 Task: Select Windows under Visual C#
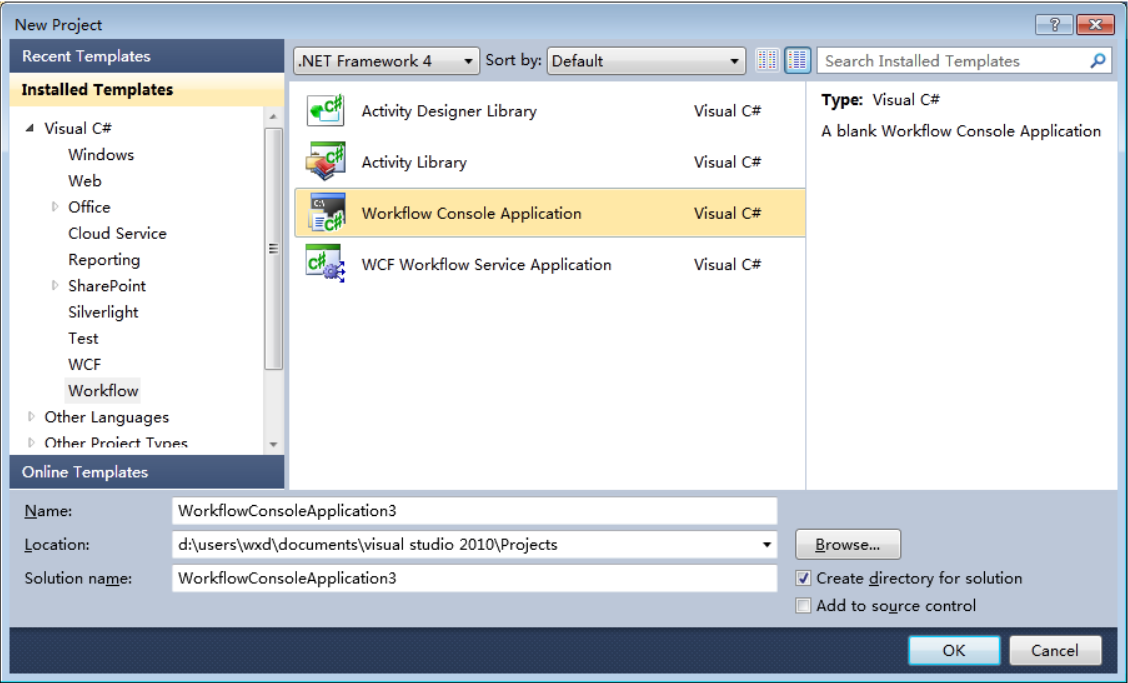pyautogui.click(x=101, y=155)
